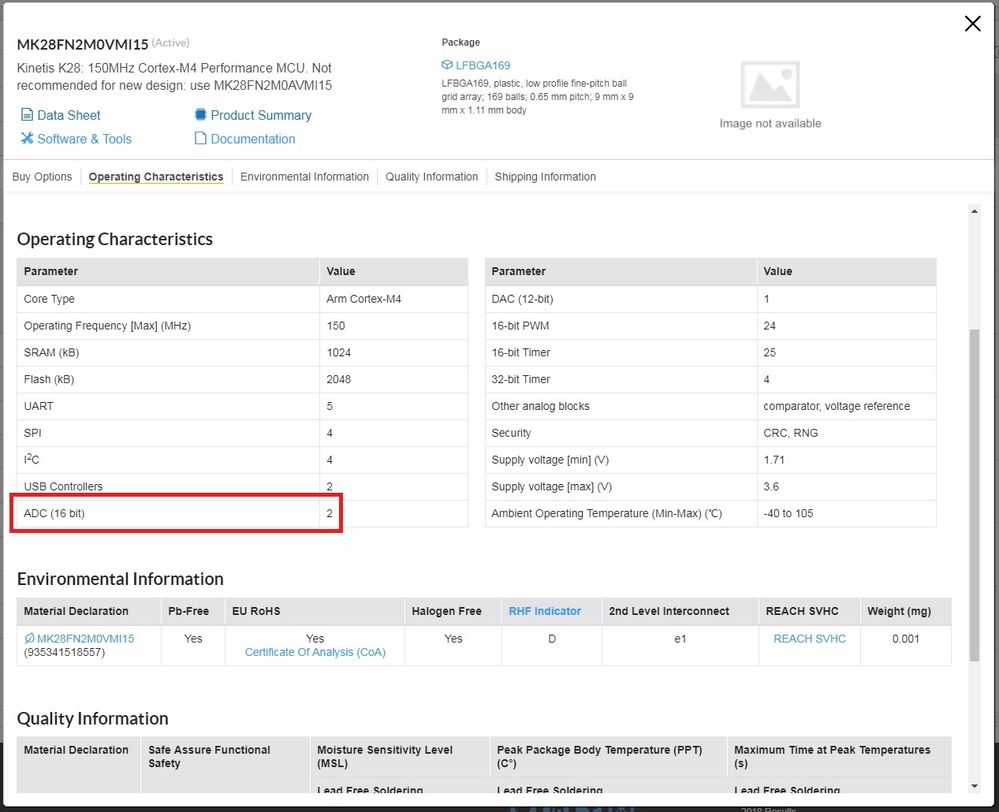This screenshot has width=999, height=812.
Task: Click the vertical scrollbar thumb
Action: pos(975,495)
